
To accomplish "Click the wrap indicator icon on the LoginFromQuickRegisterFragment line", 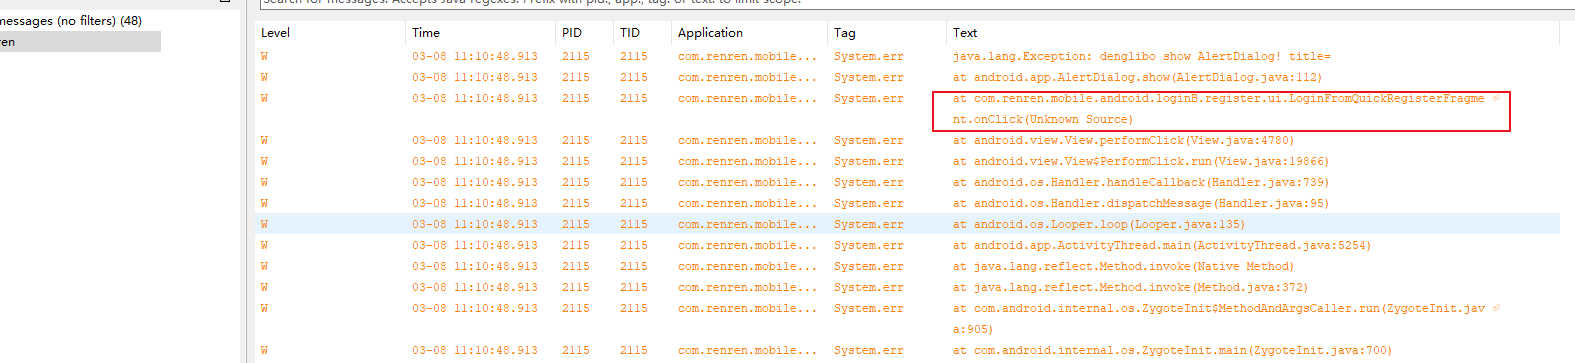I will [x=1496, y=99].
